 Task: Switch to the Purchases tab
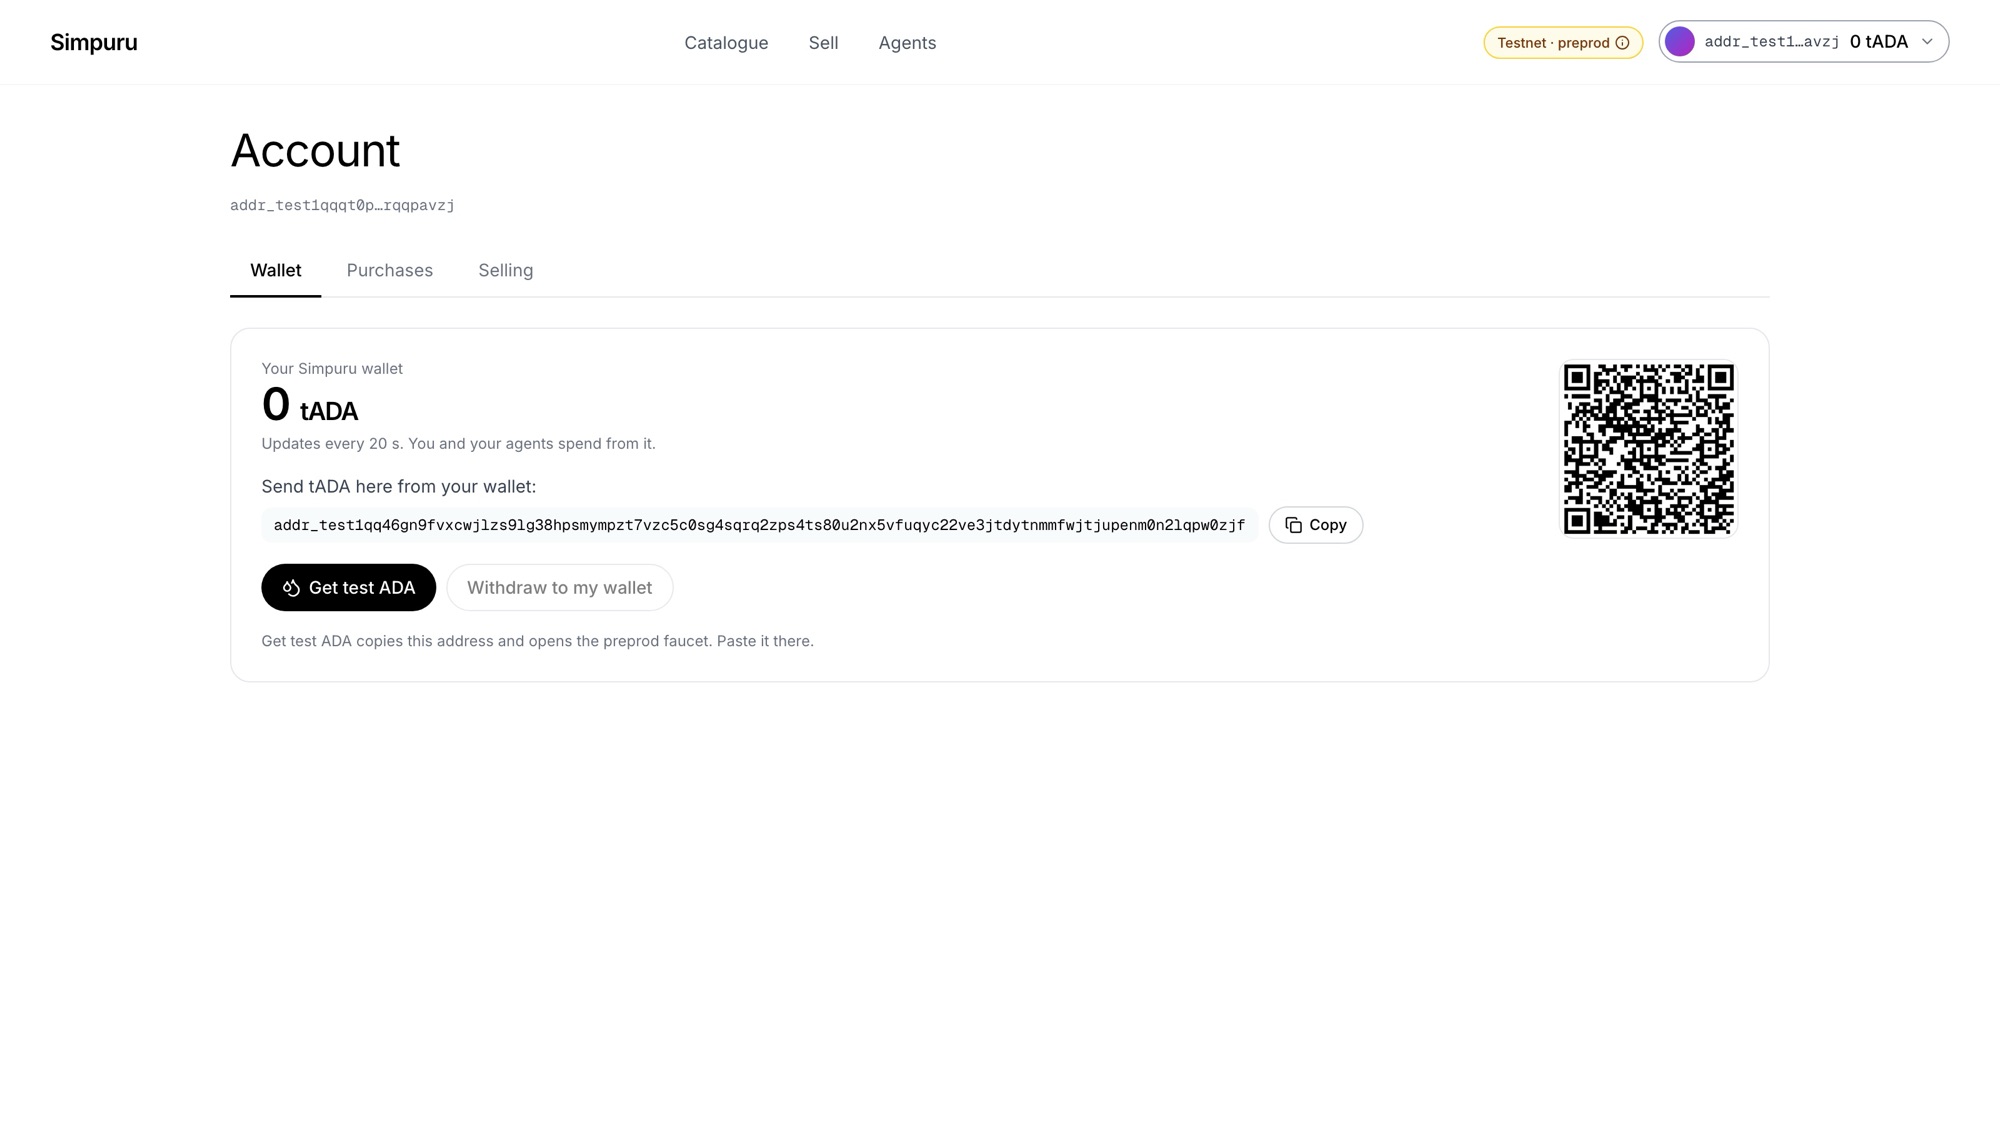pyautogui.click(x=389, y=270)
